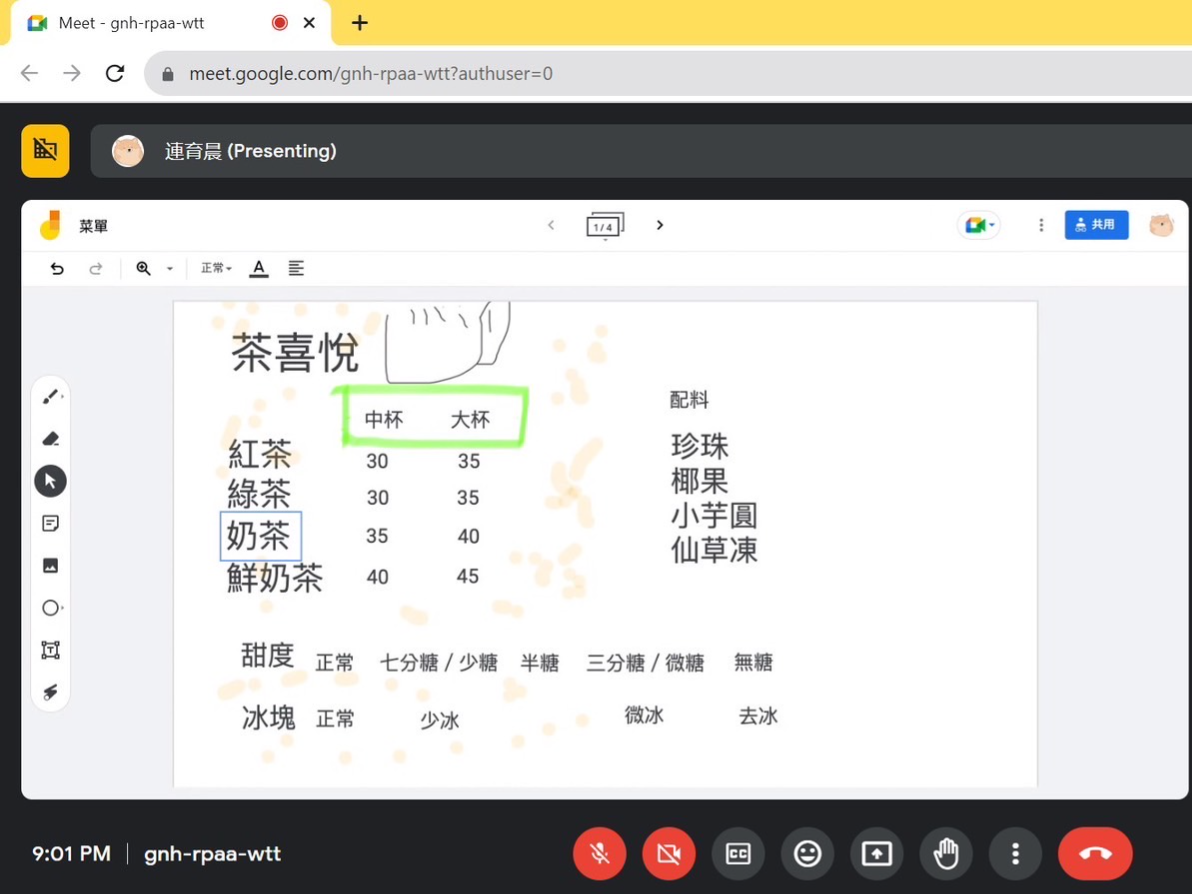Screen dimensions: 1192x894
Task: Select the Text box tool
Action: (51, 650)
